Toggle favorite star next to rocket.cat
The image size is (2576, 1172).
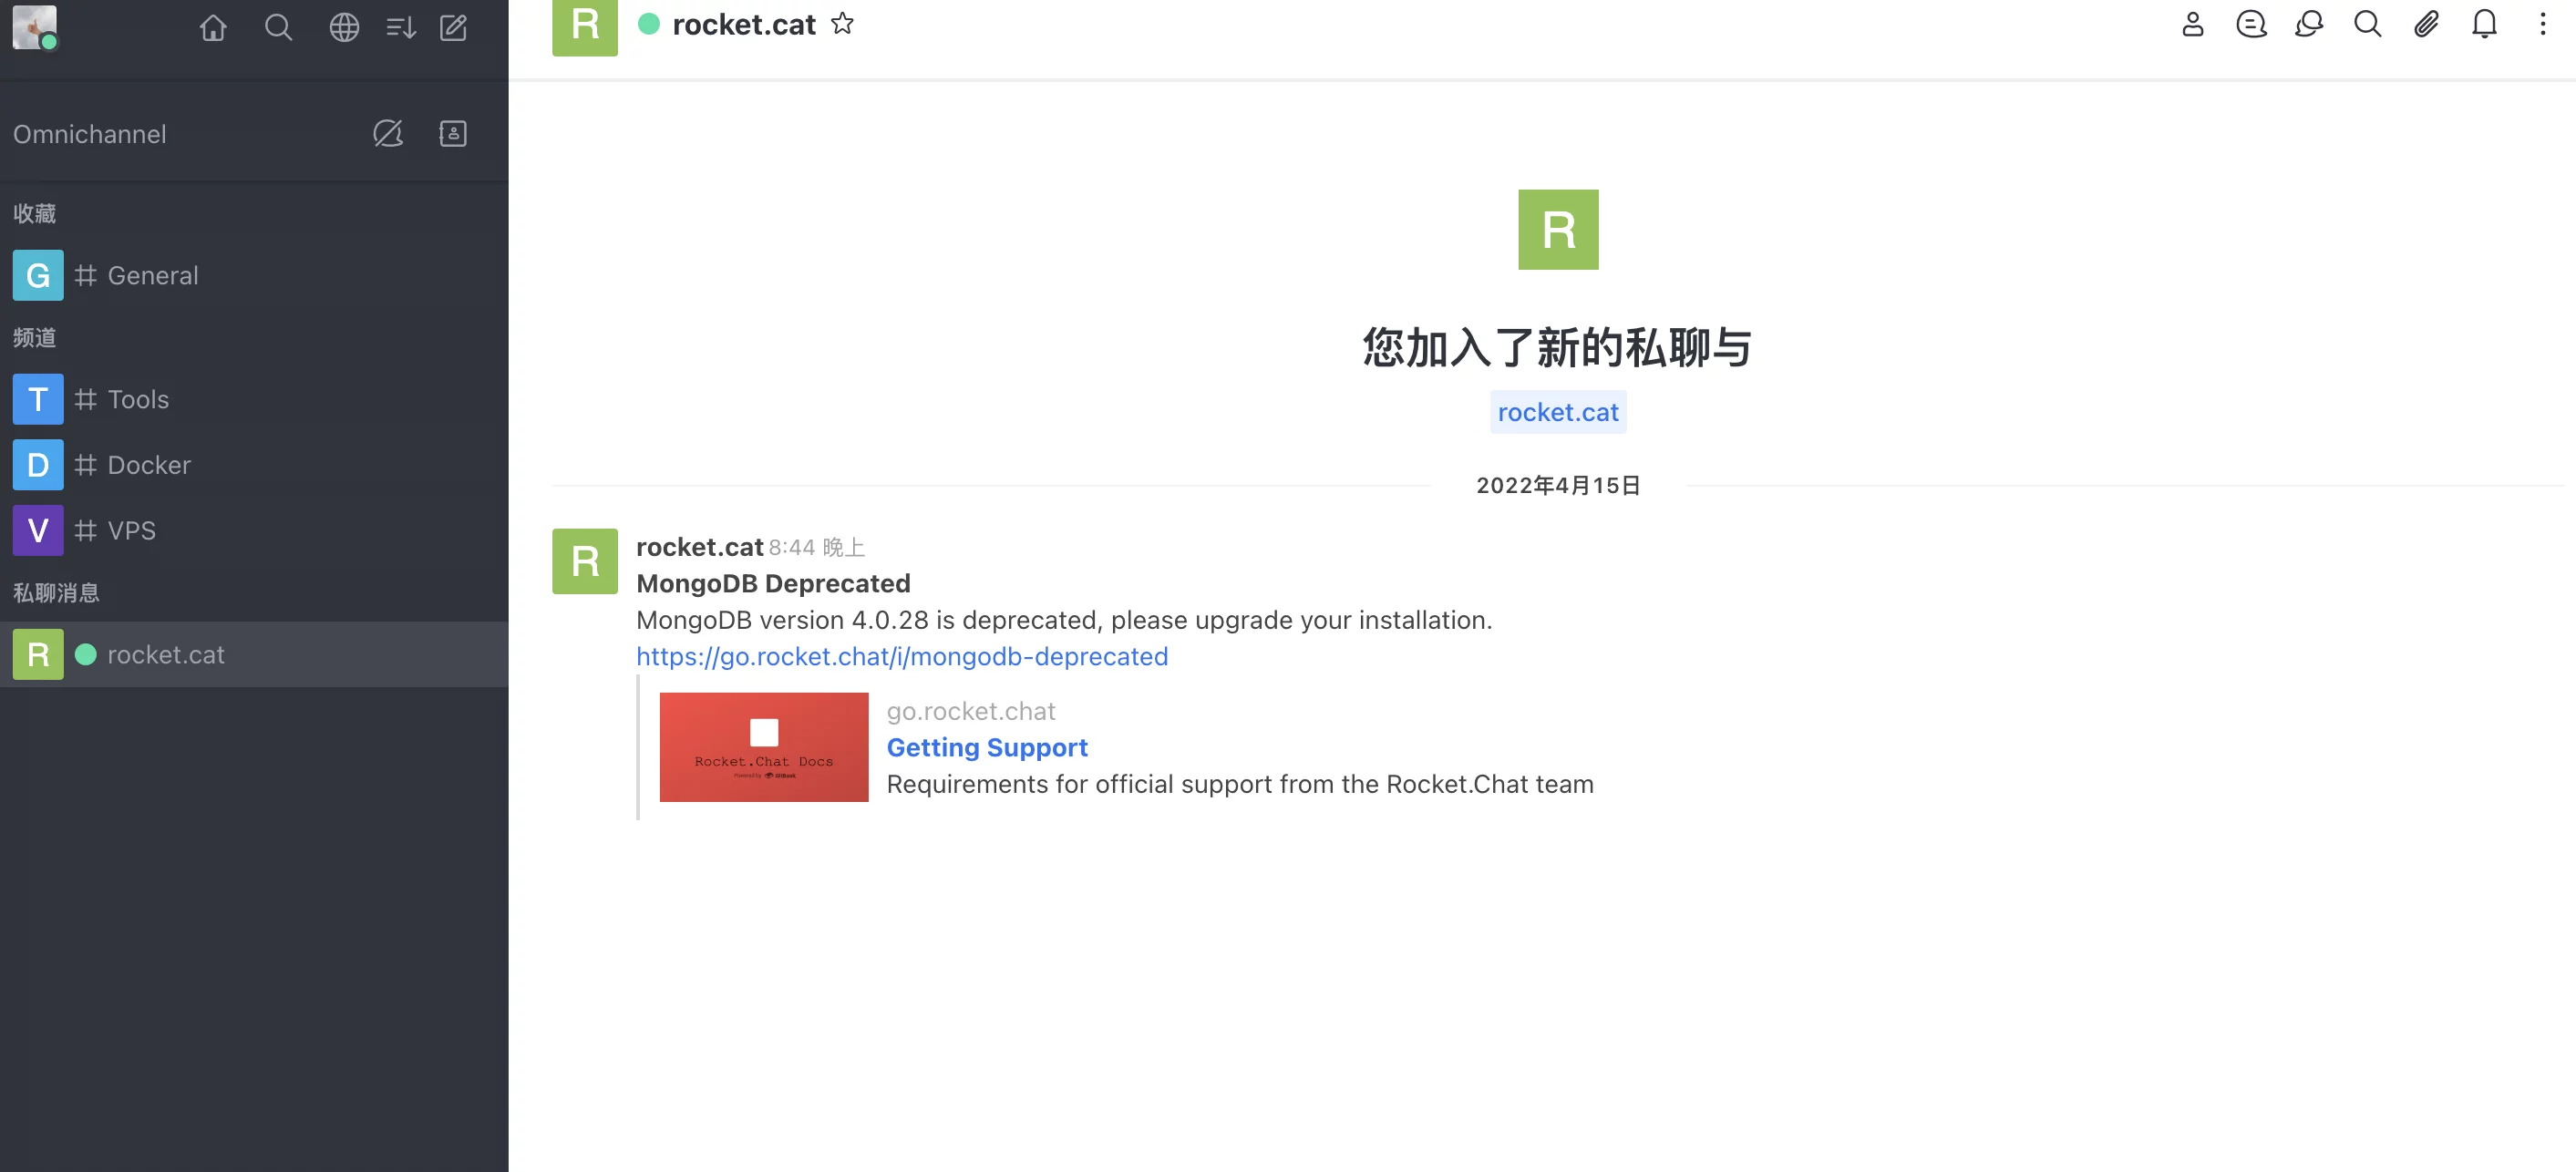(842, 24)
